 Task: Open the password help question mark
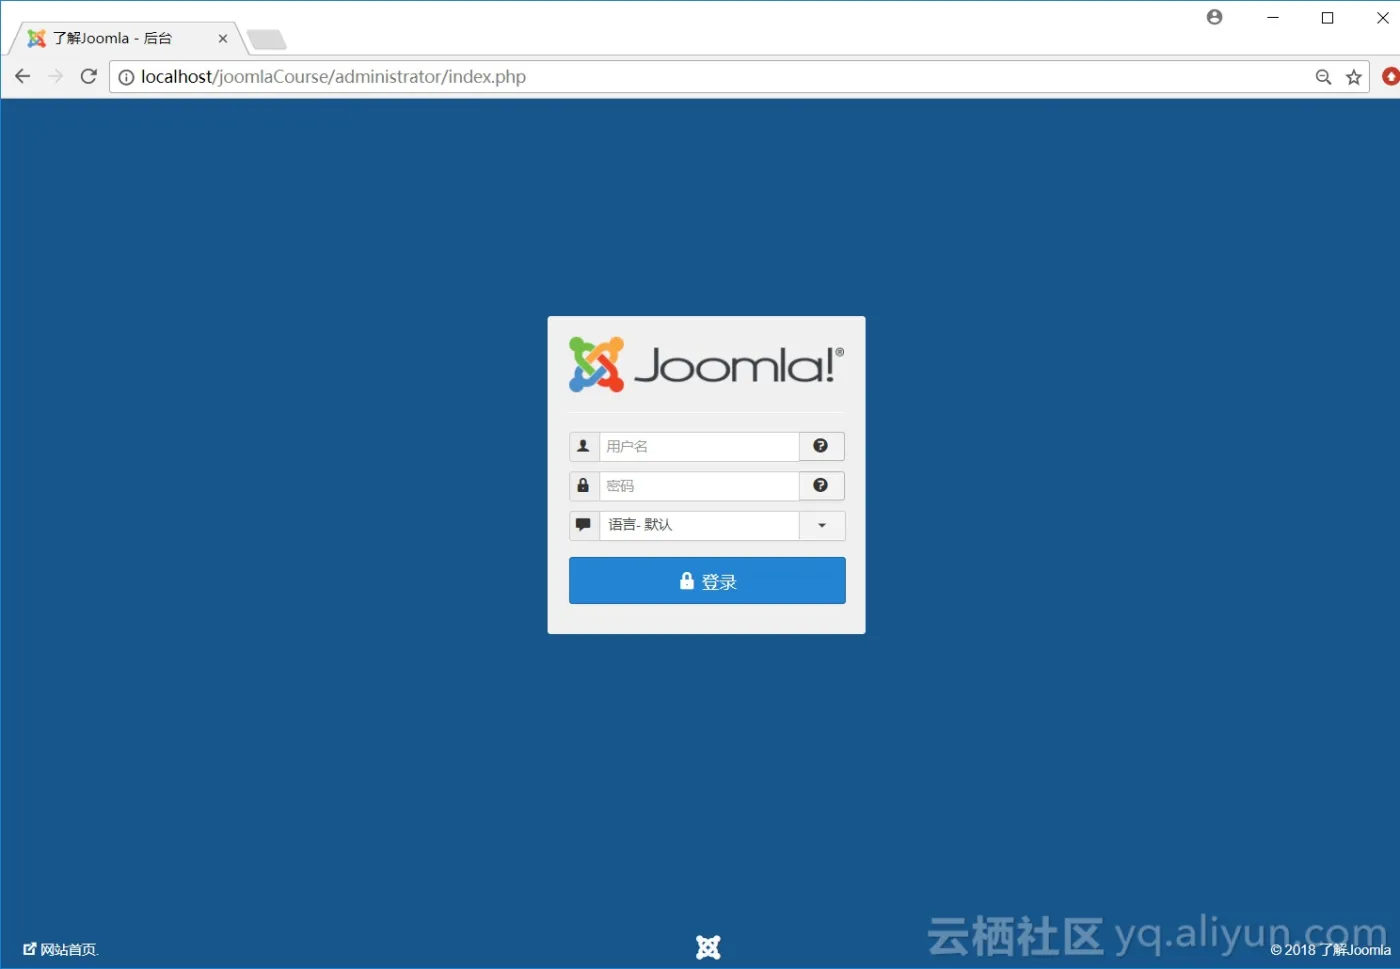[821, 486]
